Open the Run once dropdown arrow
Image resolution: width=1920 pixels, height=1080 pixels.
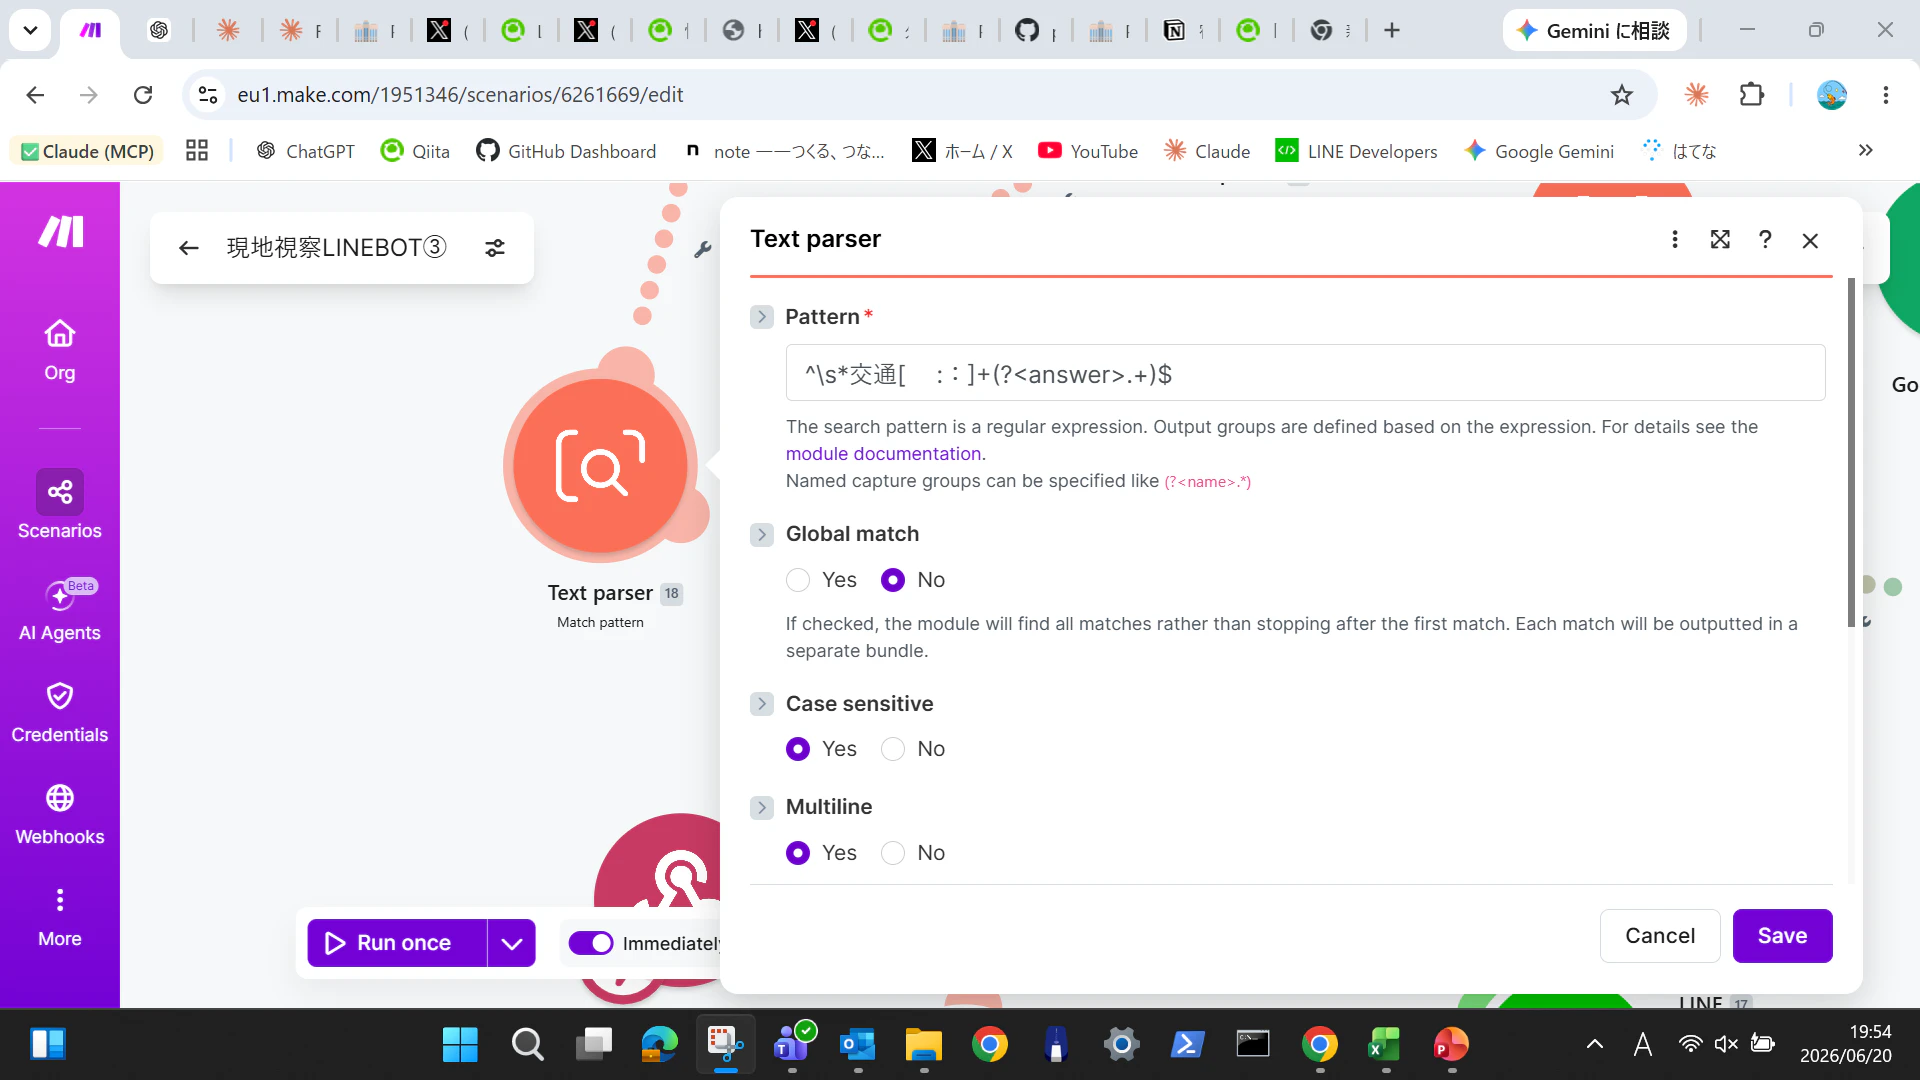coord(512,943)
